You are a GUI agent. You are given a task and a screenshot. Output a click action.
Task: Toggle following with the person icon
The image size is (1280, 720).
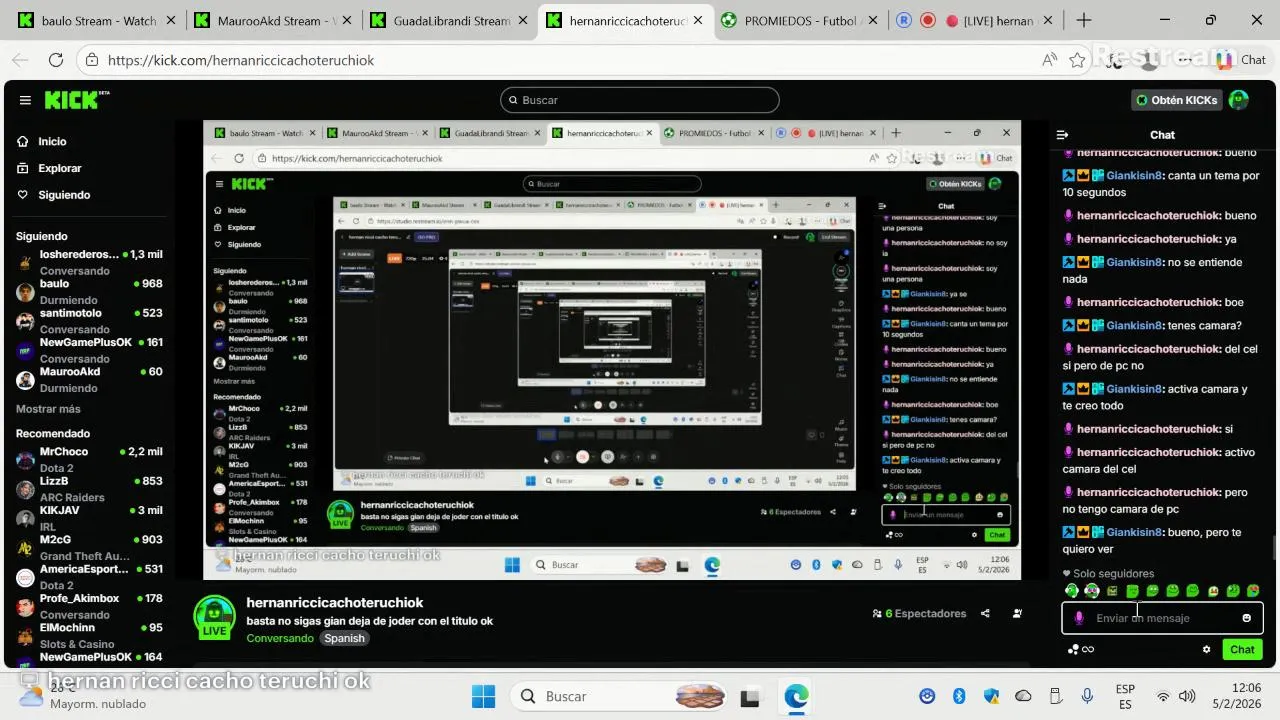click(1018, 614)
